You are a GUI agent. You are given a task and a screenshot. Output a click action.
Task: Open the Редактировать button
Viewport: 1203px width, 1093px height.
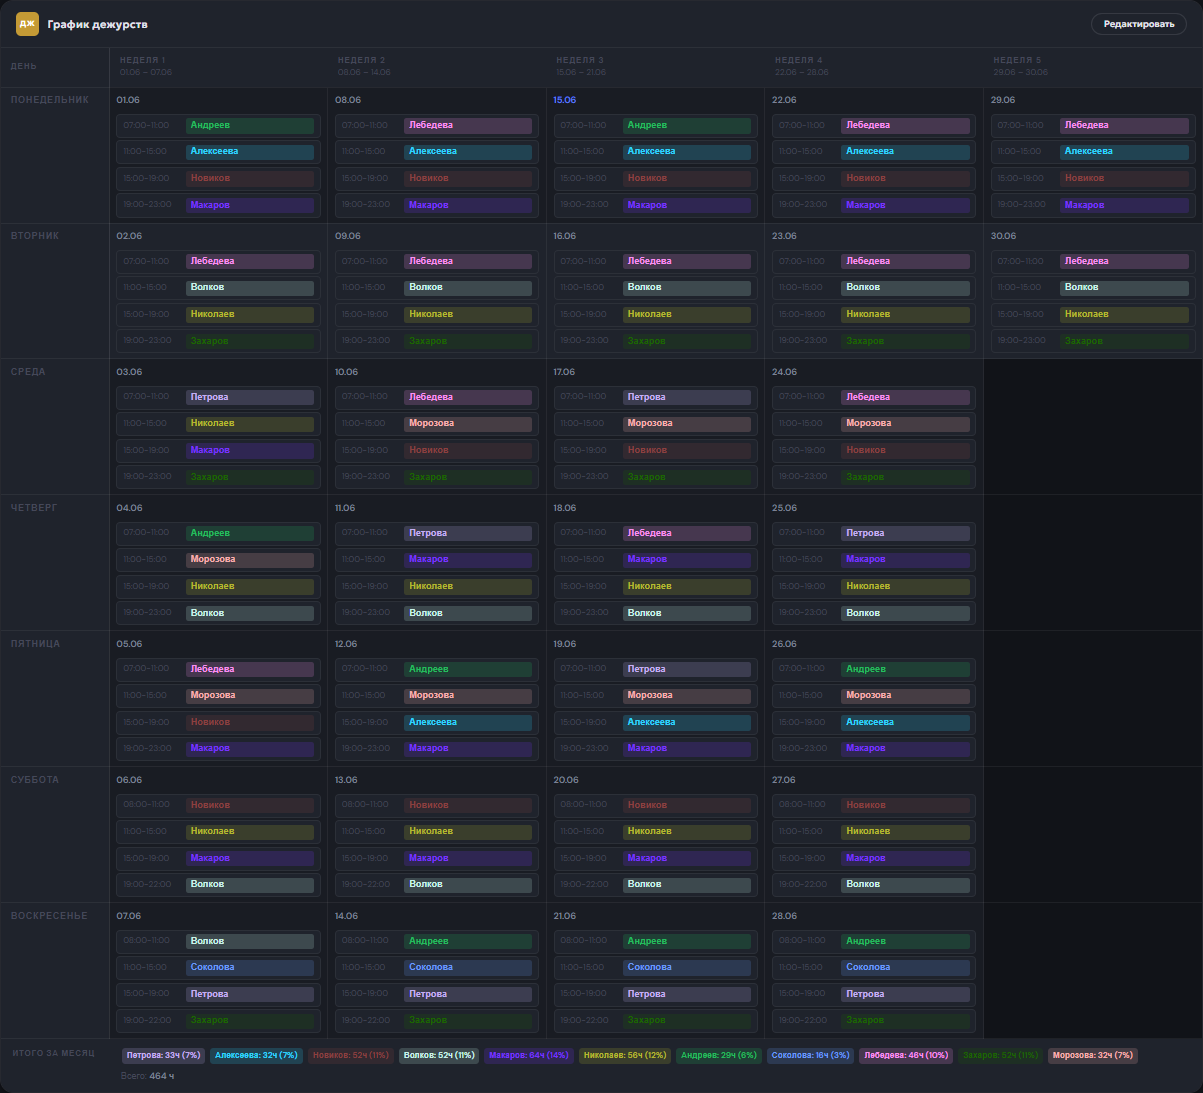[1138, 24]
